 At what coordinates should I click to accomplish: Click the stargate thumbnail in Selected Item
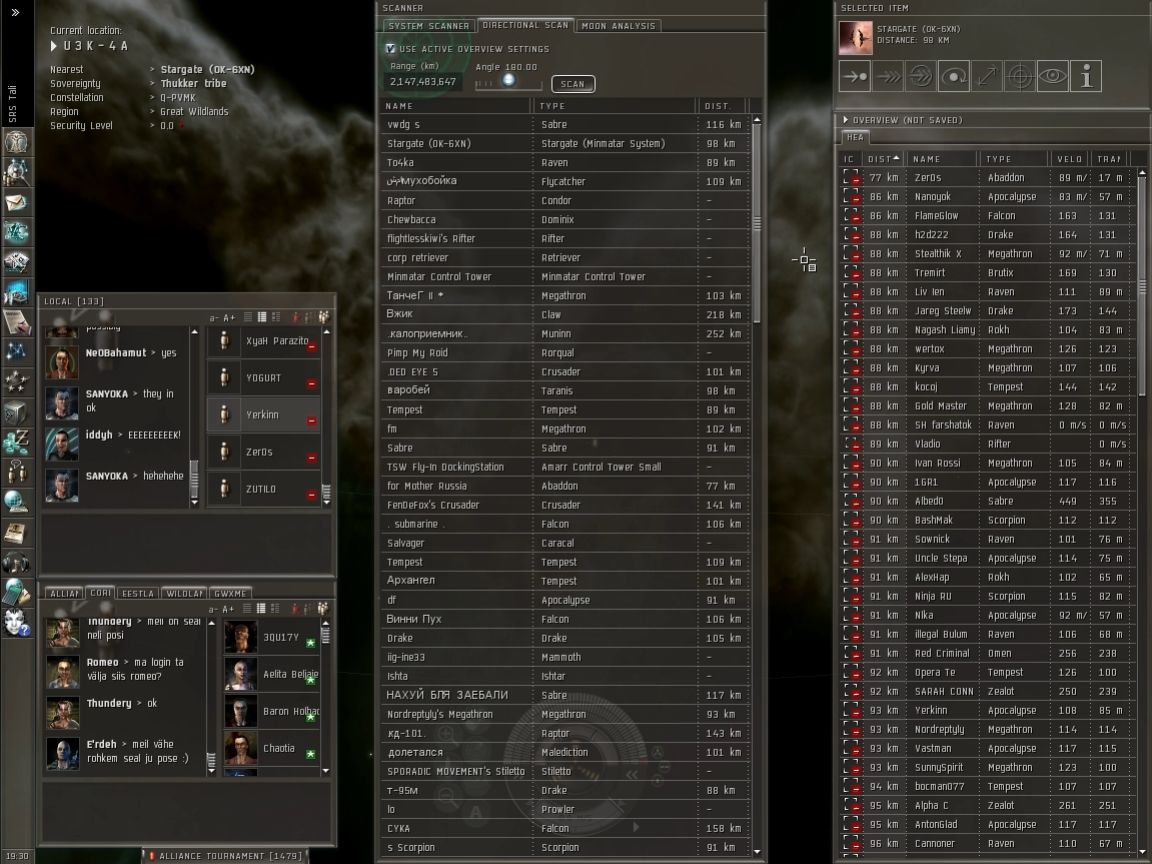pyautogui.click(x=856, y=37)
